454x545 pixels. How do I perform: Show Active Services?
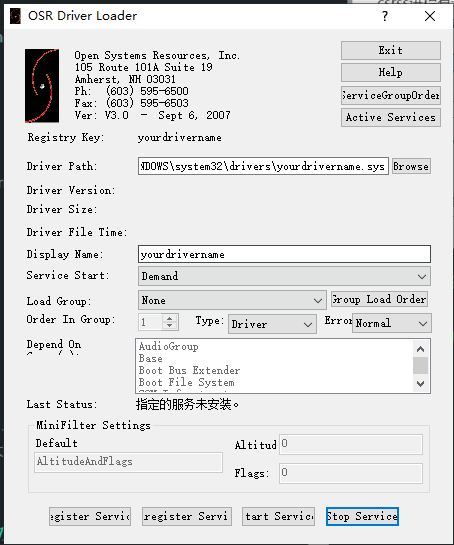pos(391,117)
